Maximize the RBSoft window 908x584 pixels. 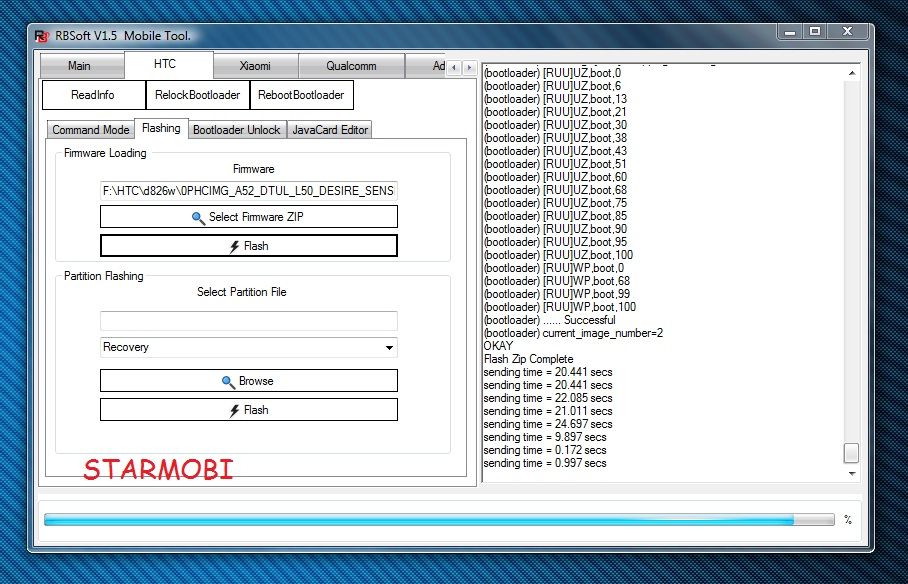[x=815, y=32]
